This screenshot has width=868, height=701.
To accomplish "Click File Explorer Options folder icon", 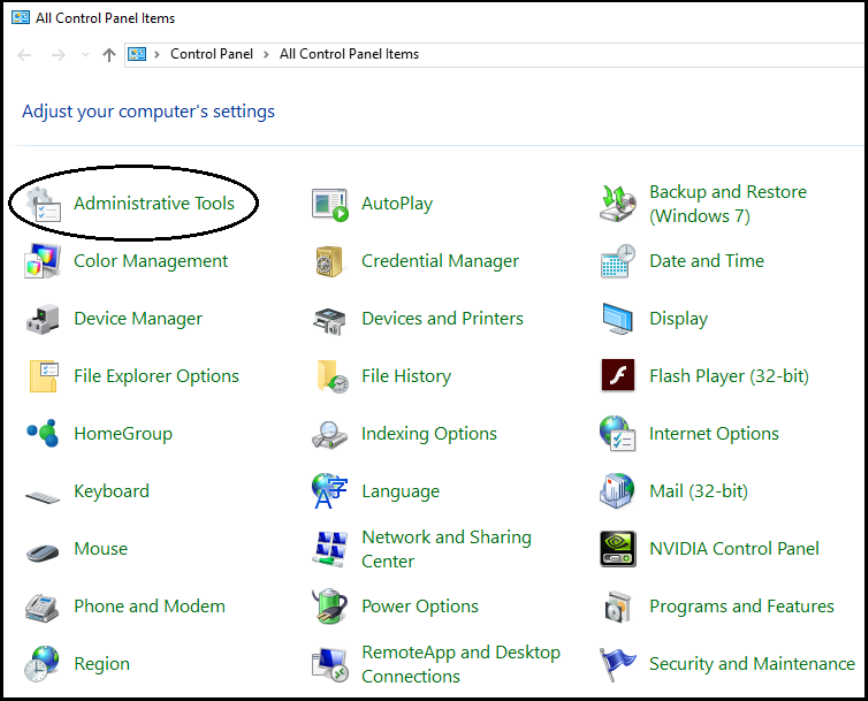I will tap(44, 376).
